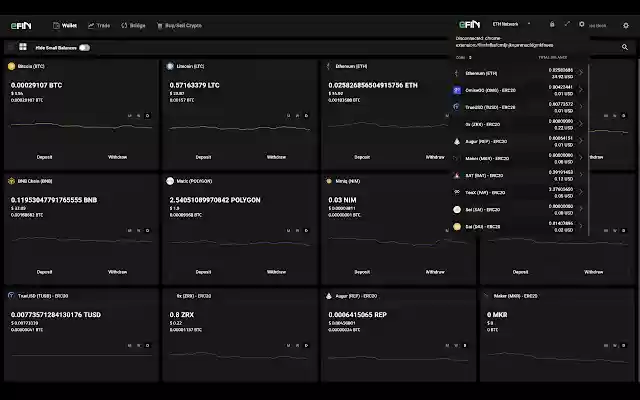This screenshot has height=400, width=640.
Task: Click the 0.00029107 BTC balance
Action: coord(36,85)
